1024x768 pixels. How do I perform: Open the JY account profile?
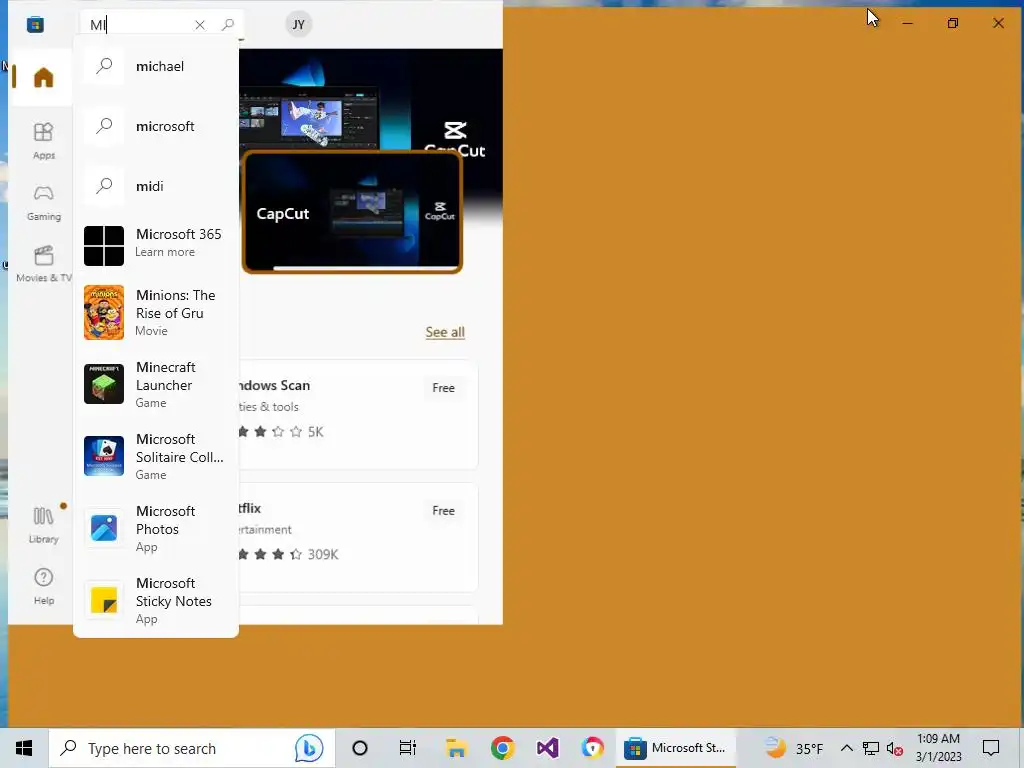point(298,25)
